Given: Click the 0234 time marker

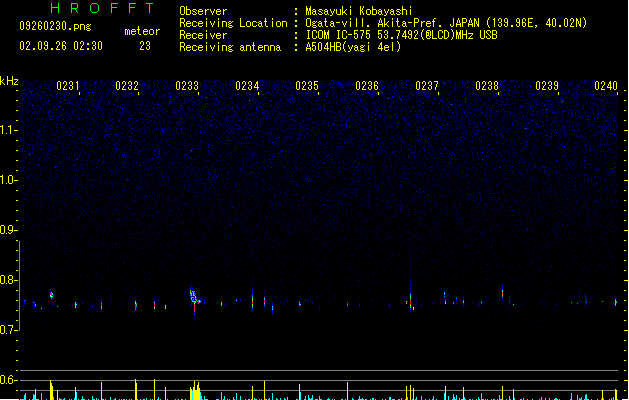Looking at the screenshot, I should [247, 86].
